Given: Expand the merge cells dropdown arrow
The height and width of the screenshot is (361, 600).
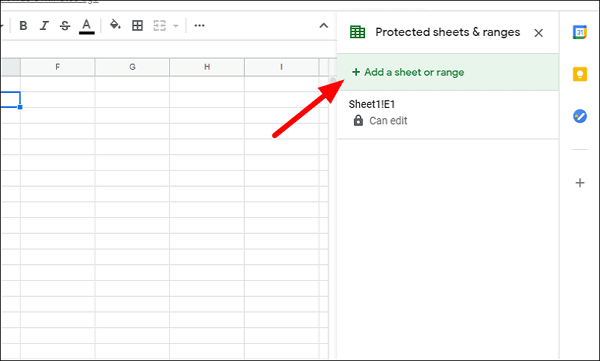Looking at the screenshot, I should tap(176, 26).
